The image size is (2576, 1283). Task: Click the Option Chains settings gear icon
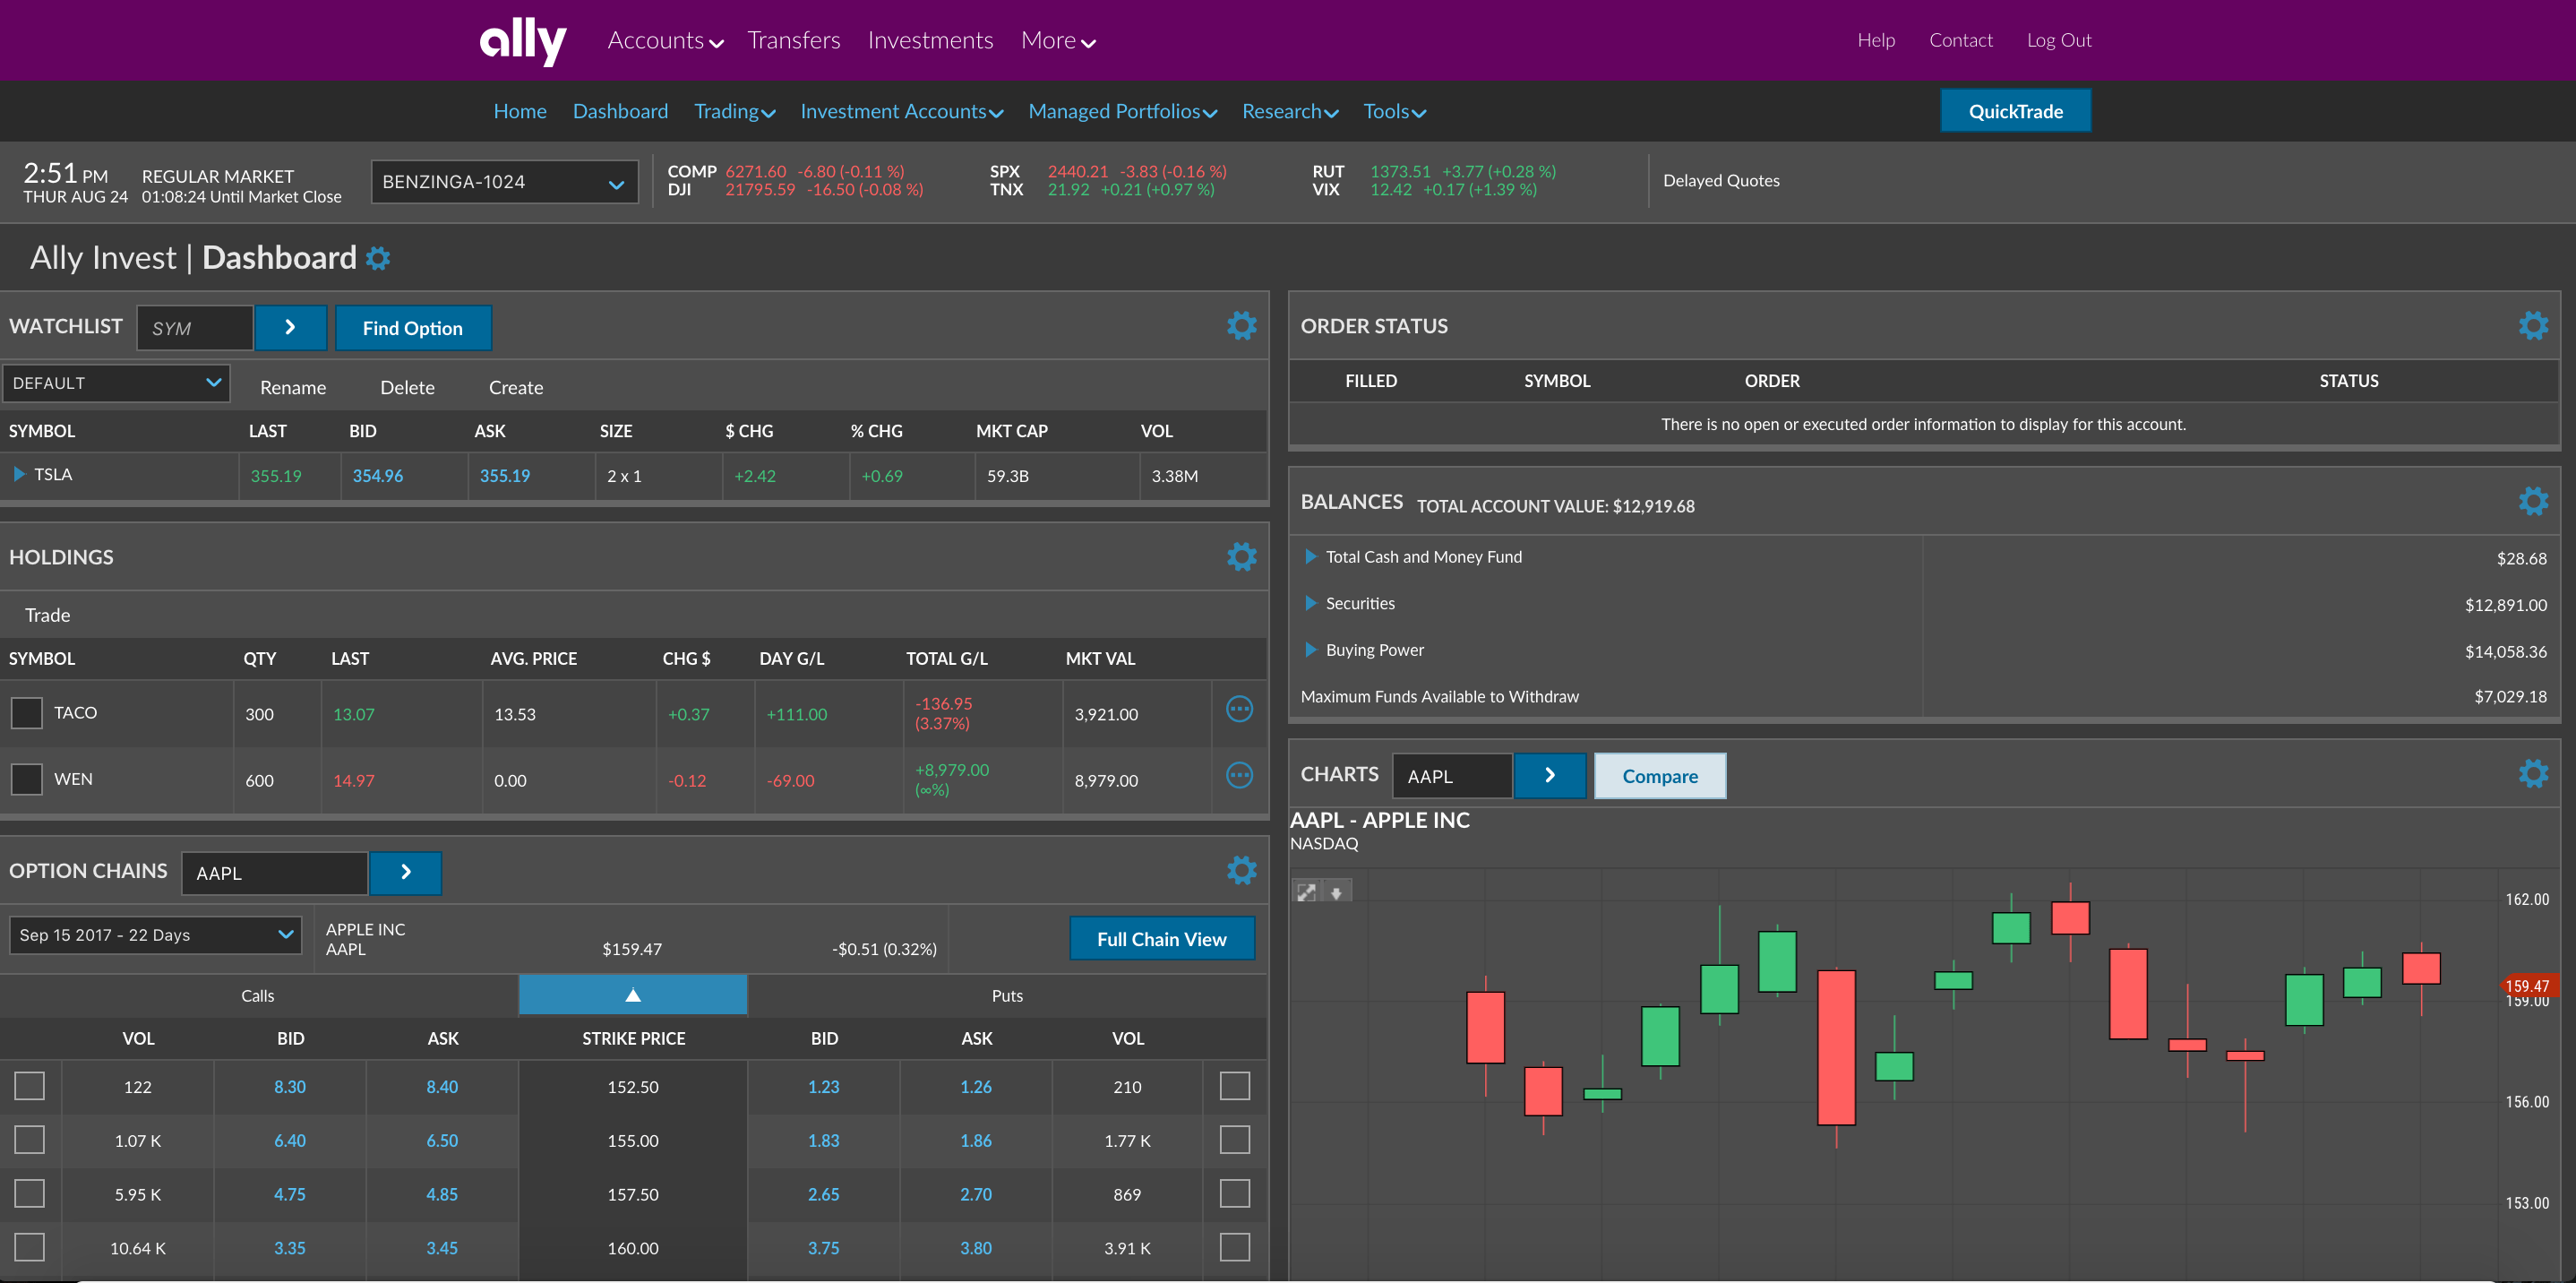click(x=1242, y=871)
